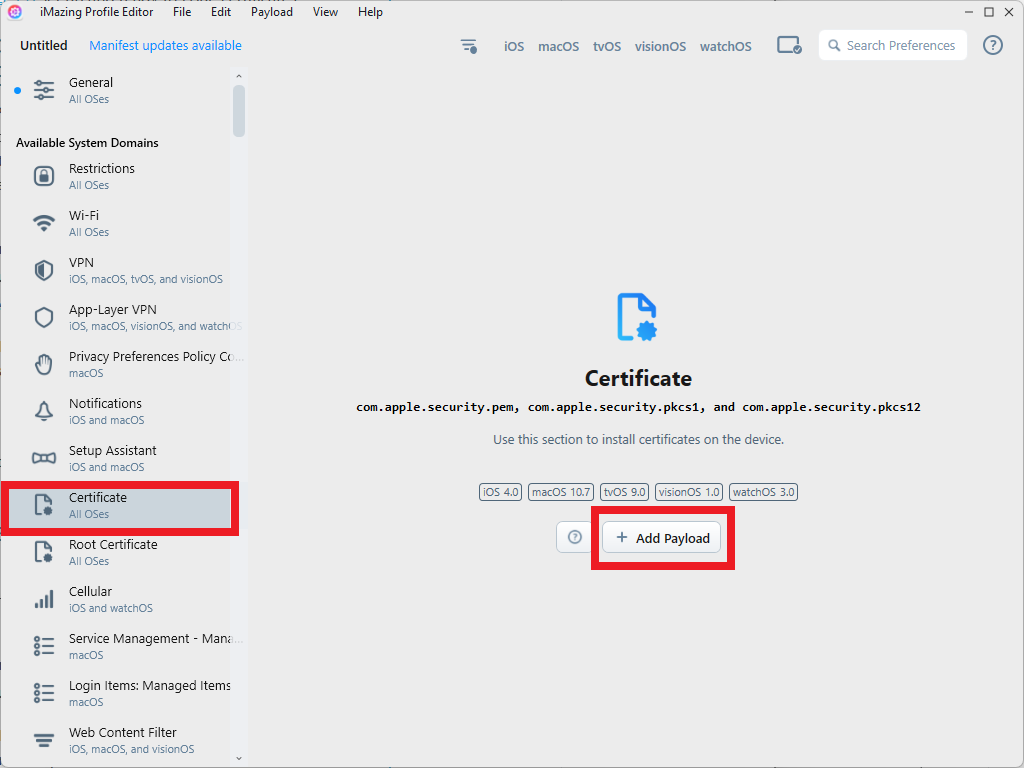Image resolution: width=1024 pixels, height=768 pixels.
Task: Click the General sliders icon
Action: tap(44, 90)
